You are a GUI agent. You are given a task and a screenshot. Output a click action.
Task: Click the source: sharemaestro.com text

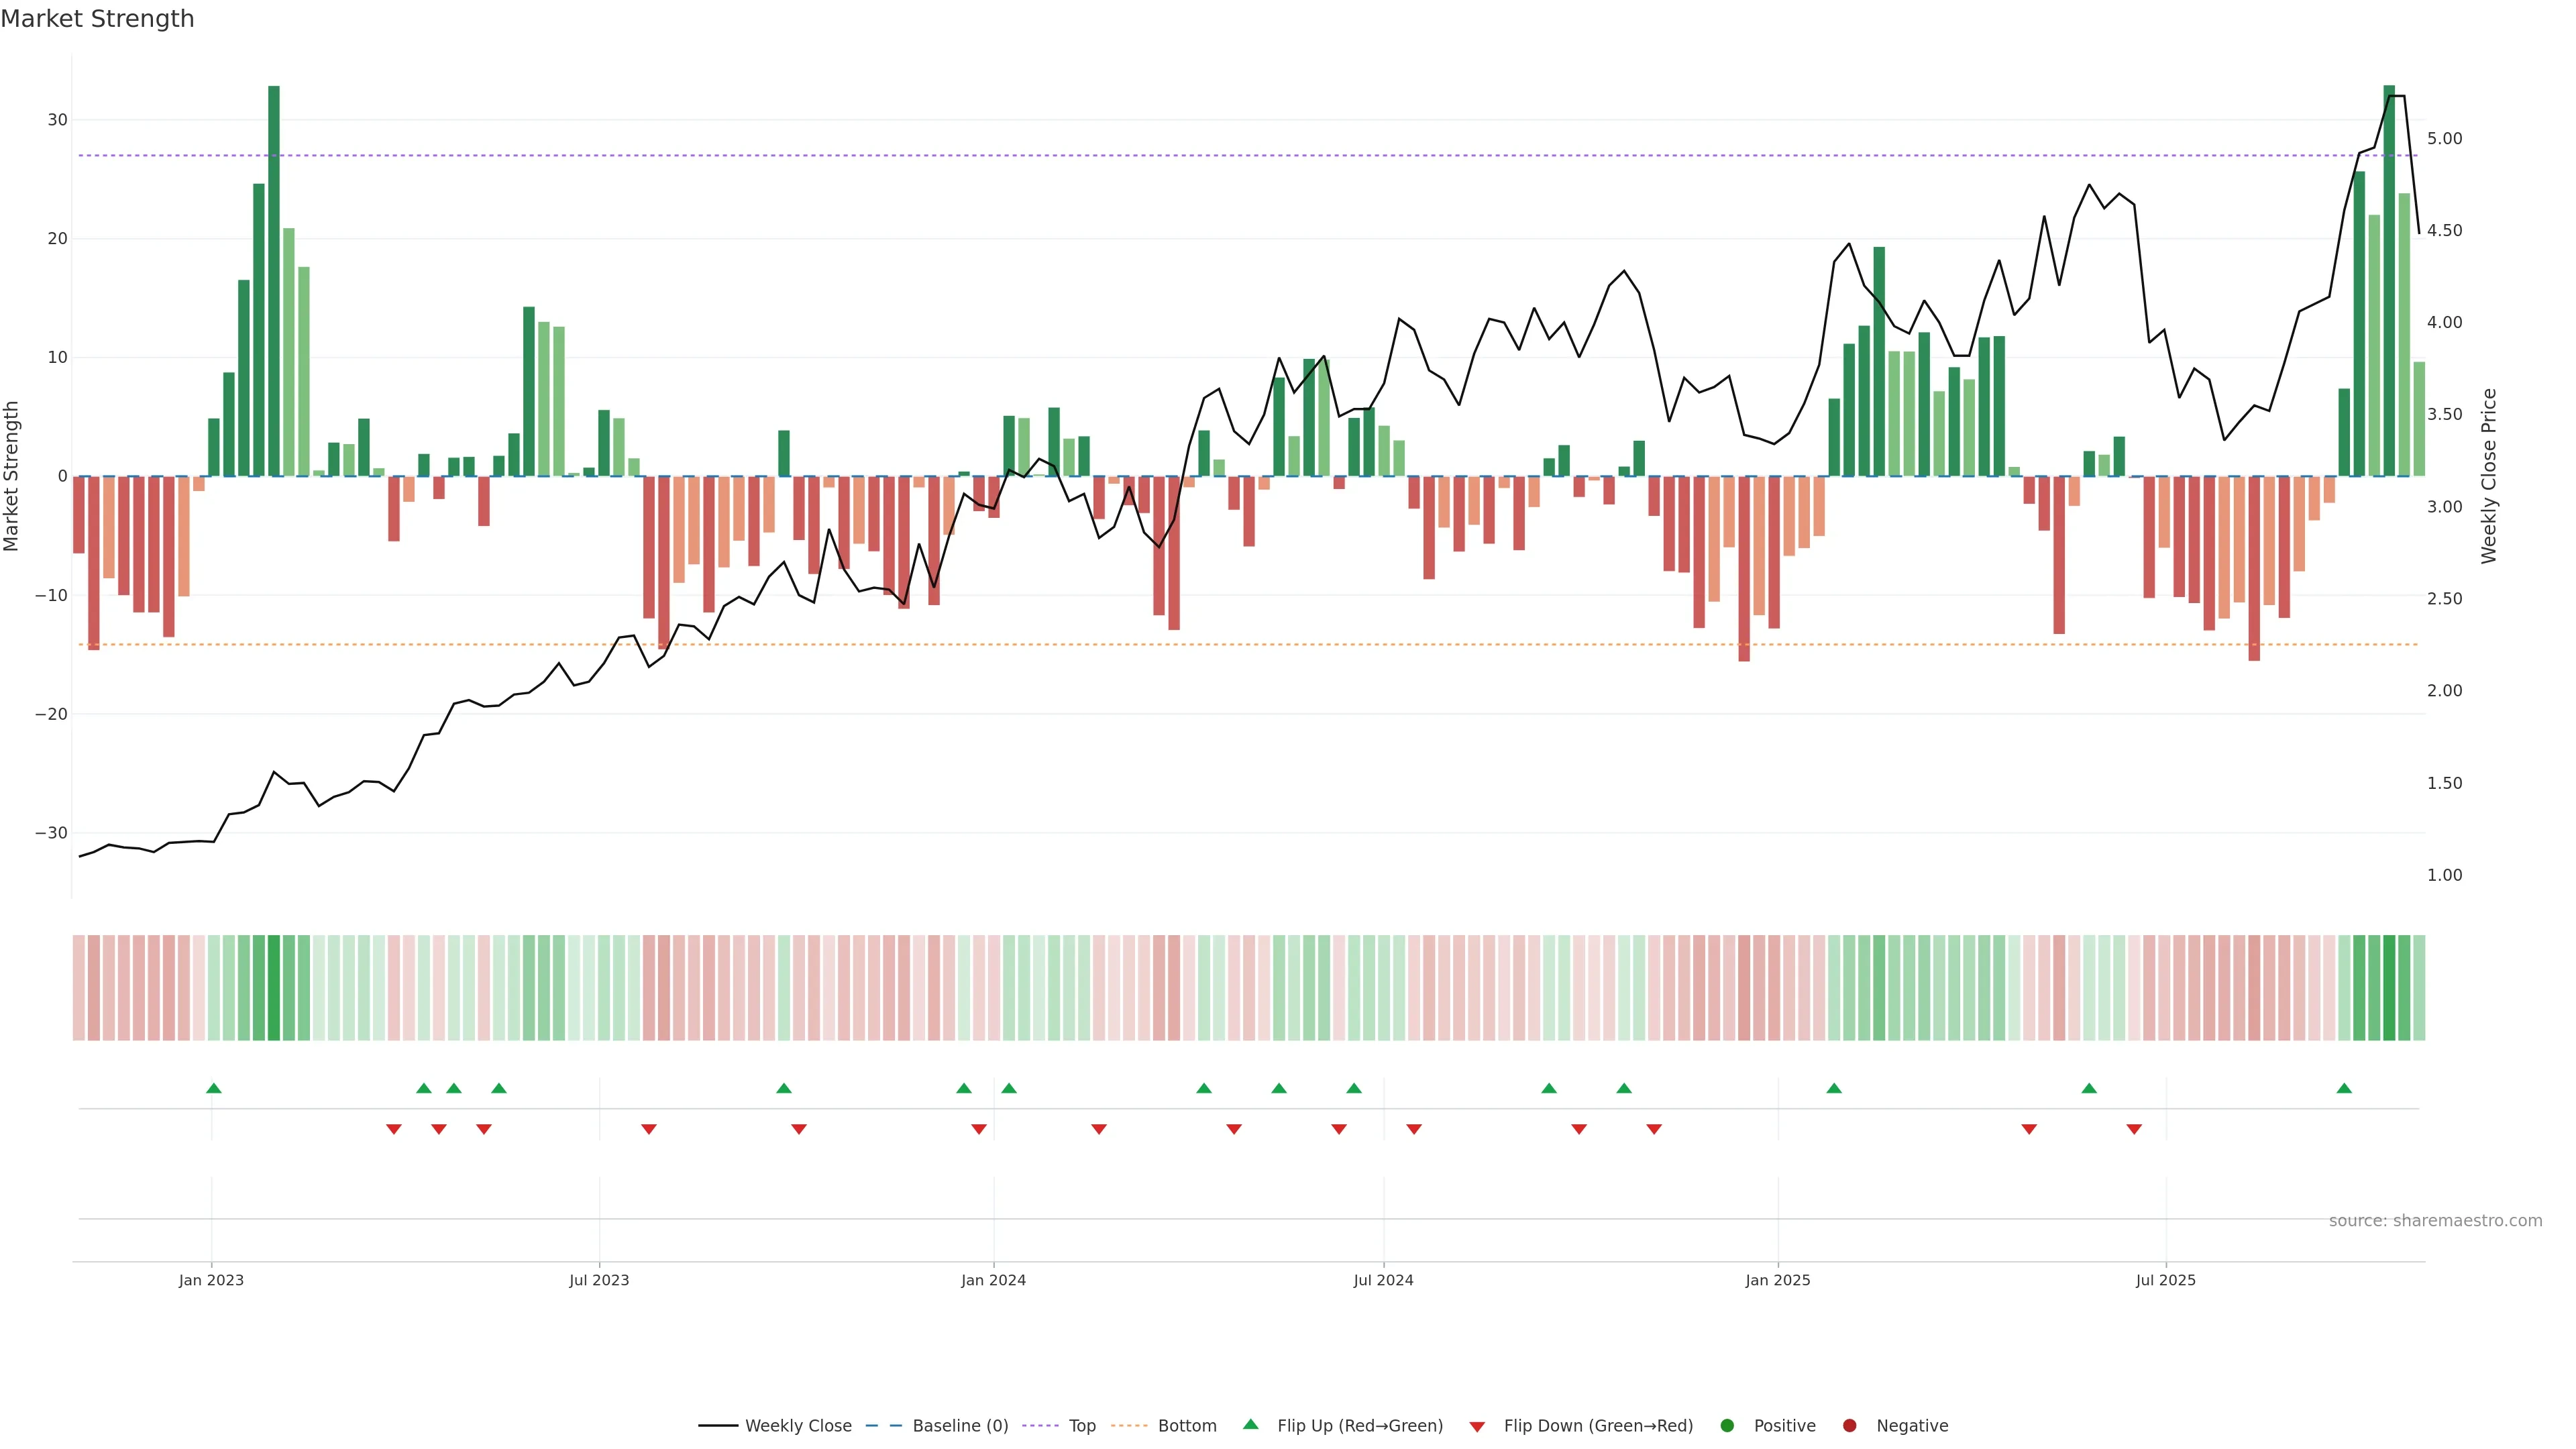2435,1221
